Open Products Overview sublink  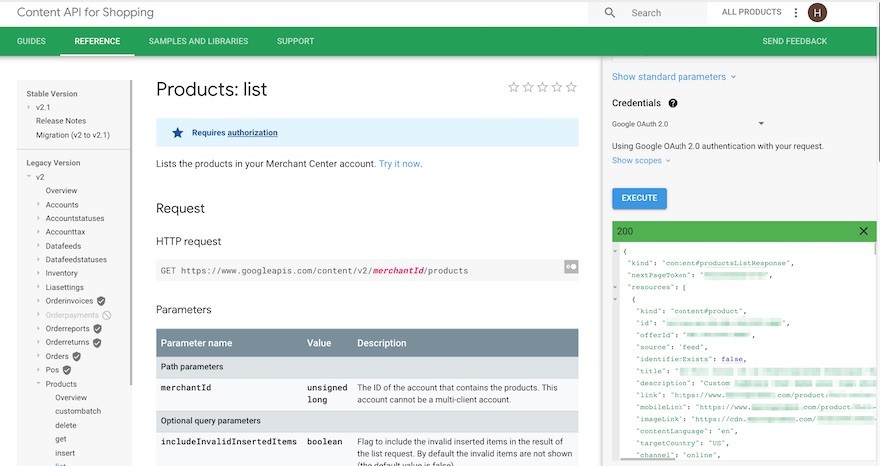(x=71, y=398)
